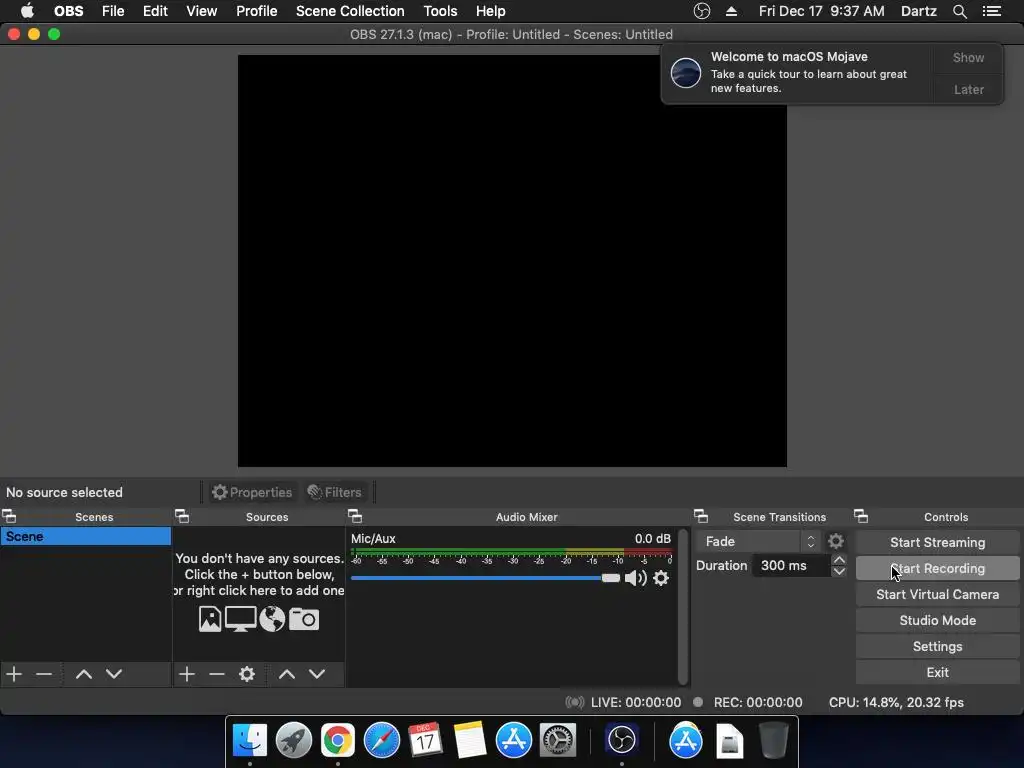This screenshot has height=768, width=1024.
Task: Open System Preferences from the dock
Action: tap(558, 741)
